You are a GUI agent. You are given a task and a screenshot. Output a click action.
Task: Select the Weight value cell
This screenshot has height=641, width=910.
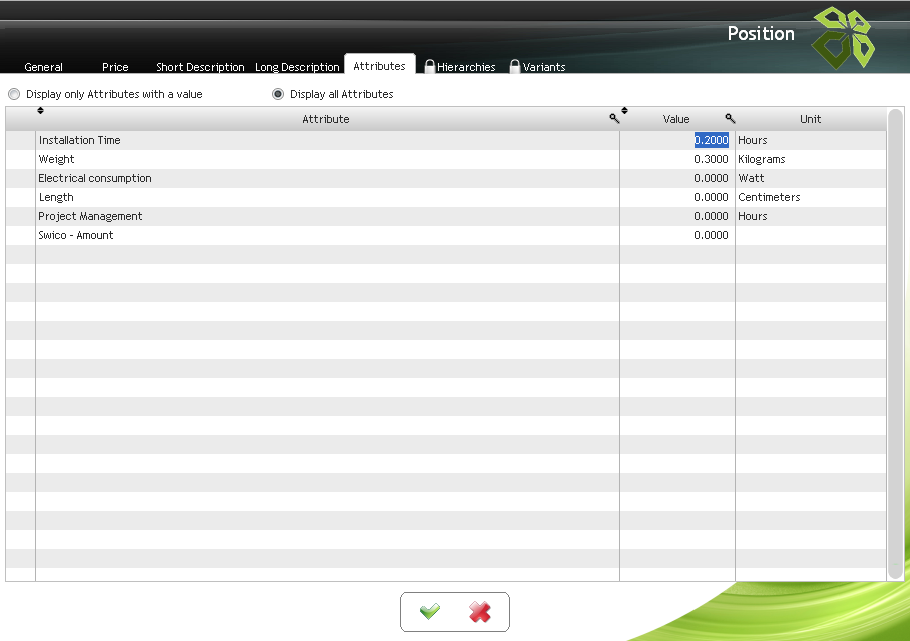(x=677, y=159)
